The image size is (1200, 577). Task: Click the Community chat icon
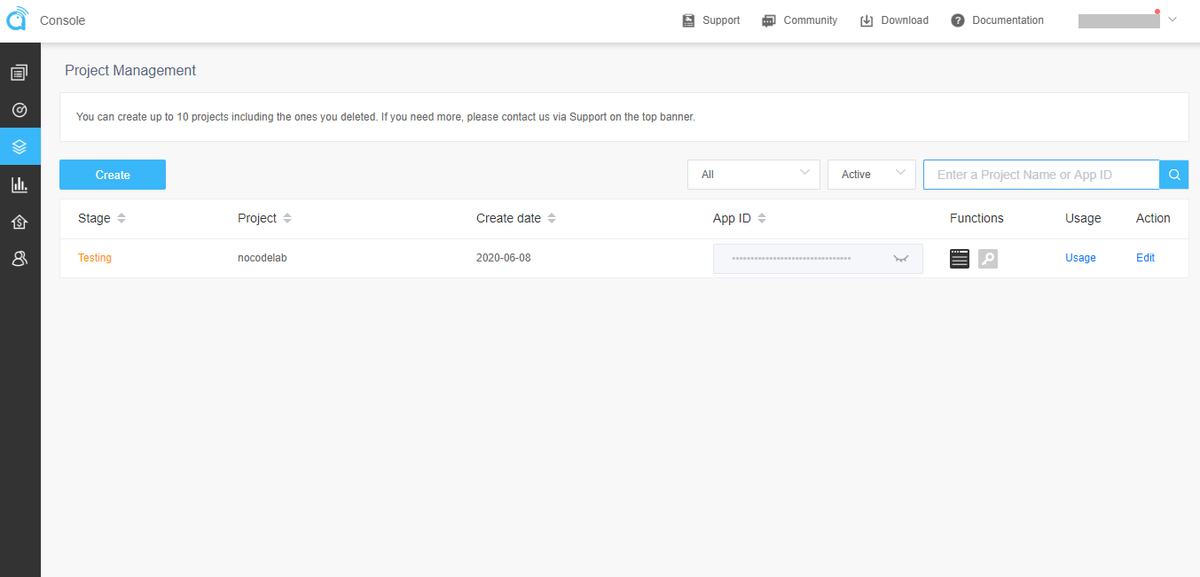(768, 20)
